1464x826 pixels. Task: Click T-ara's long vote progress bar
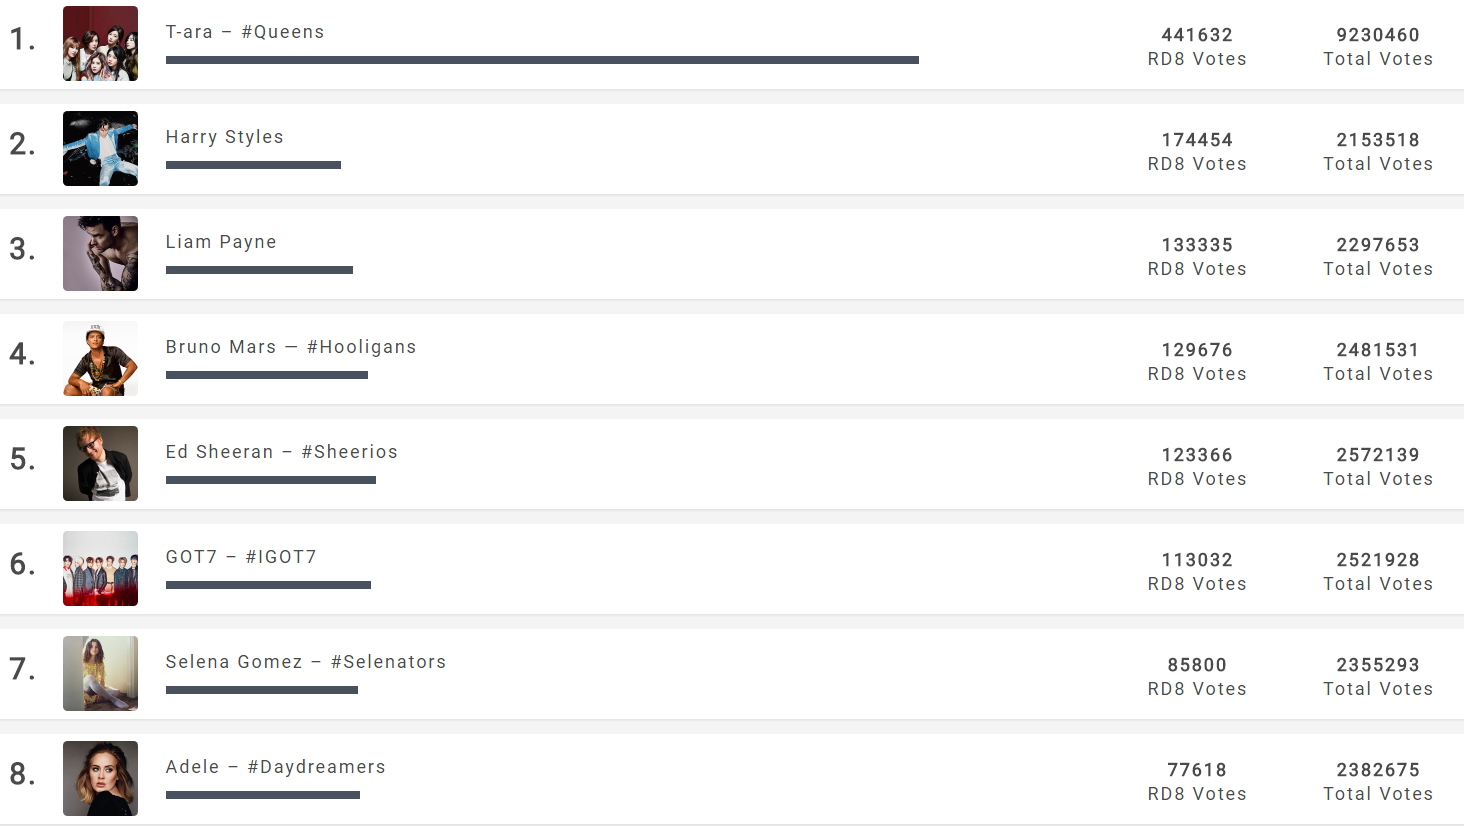click(x=542, y=60)
